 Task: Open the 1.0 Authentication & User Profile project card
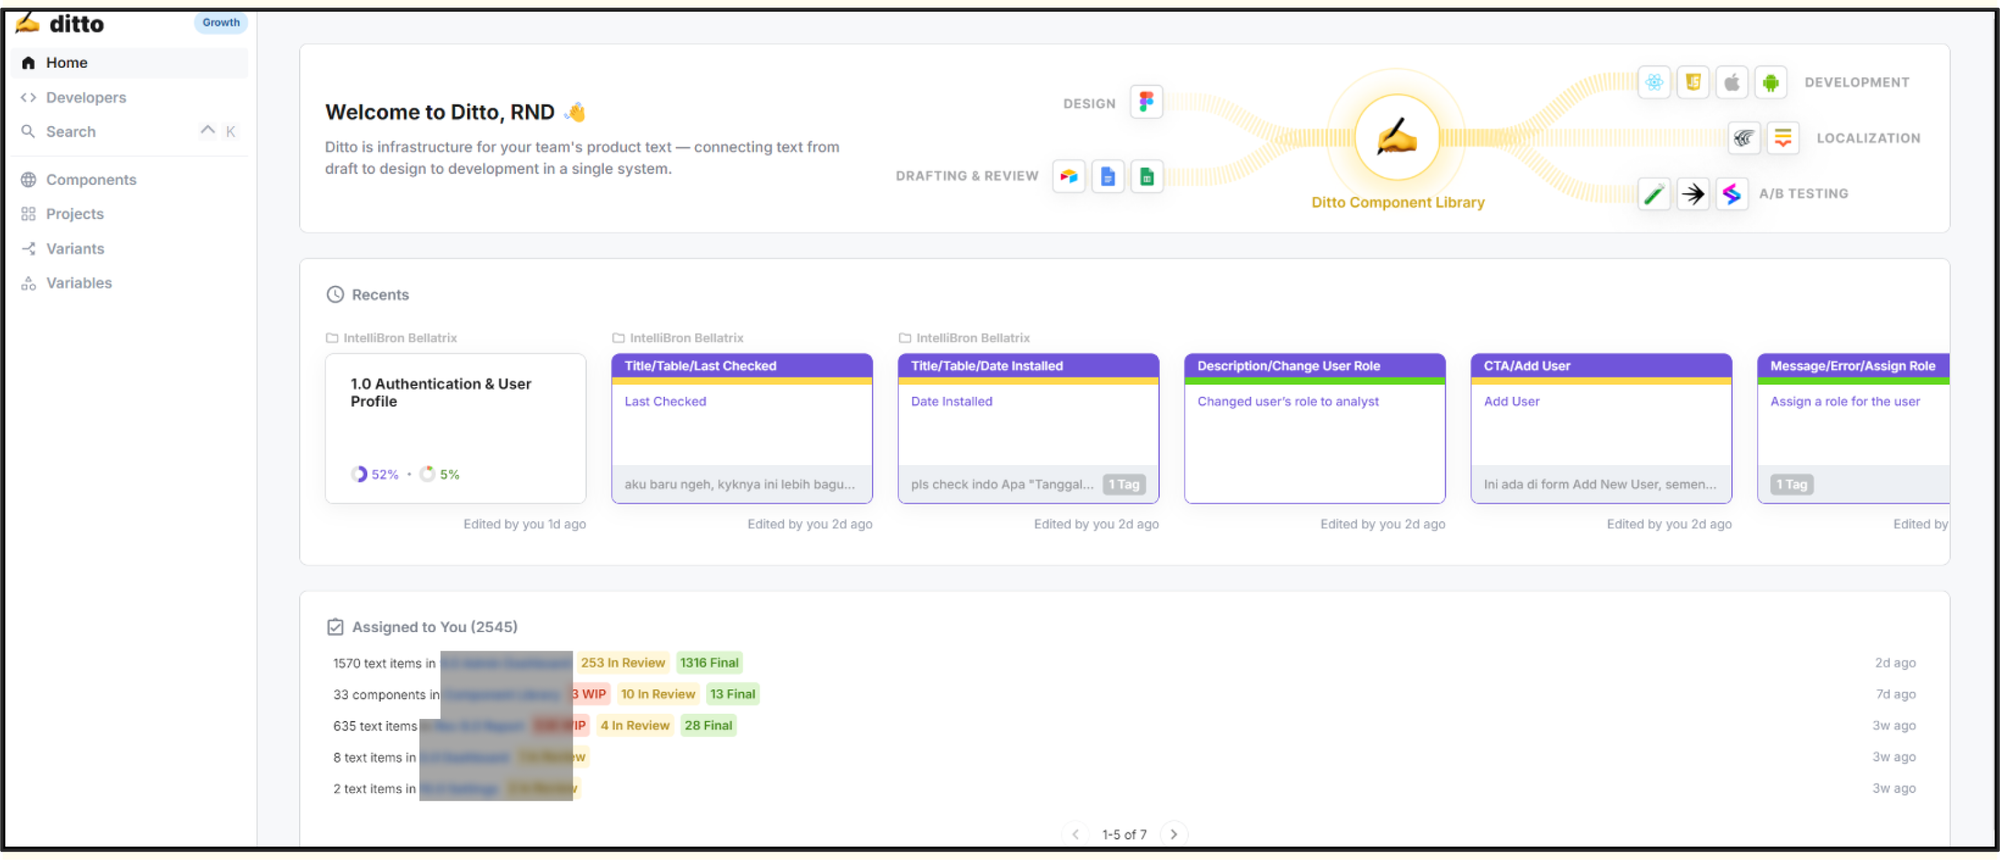pos(455,428)
